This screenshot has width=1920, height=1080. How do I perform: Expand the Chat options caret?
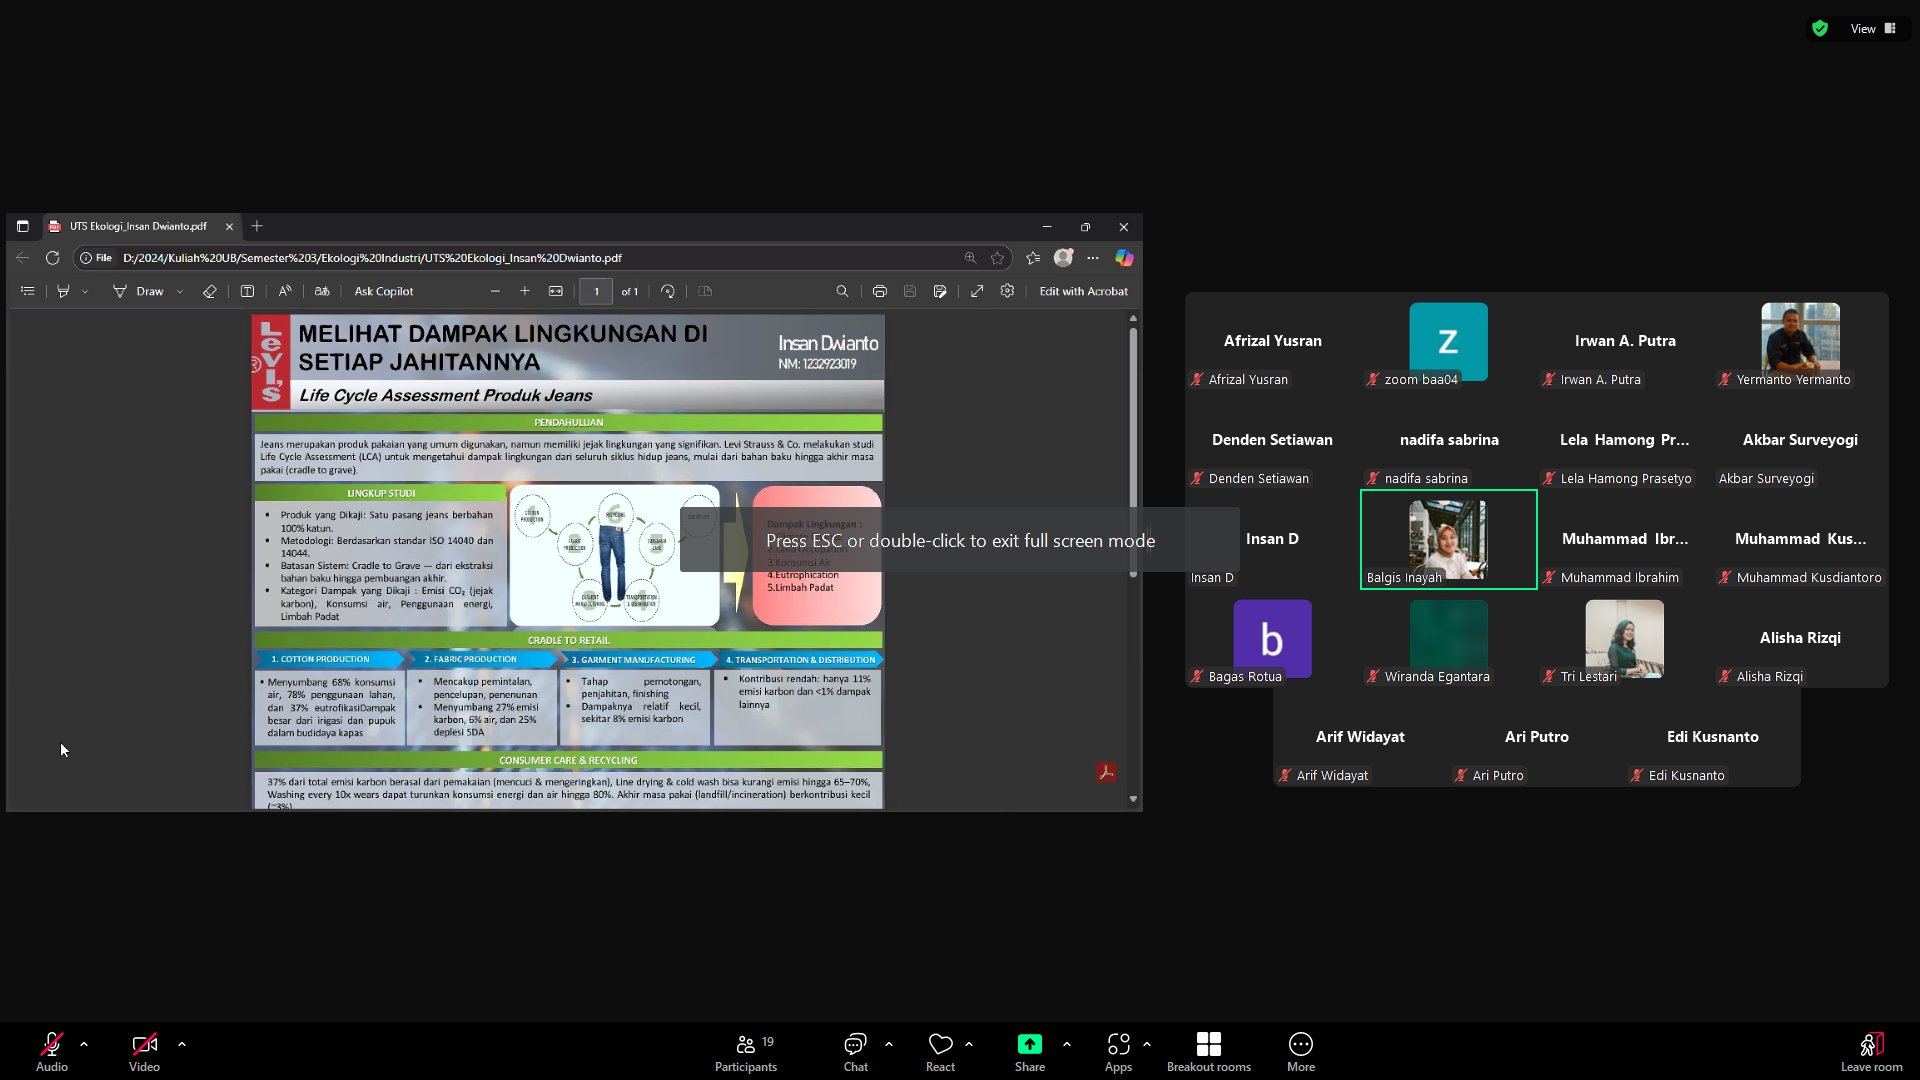[889, 1044]
